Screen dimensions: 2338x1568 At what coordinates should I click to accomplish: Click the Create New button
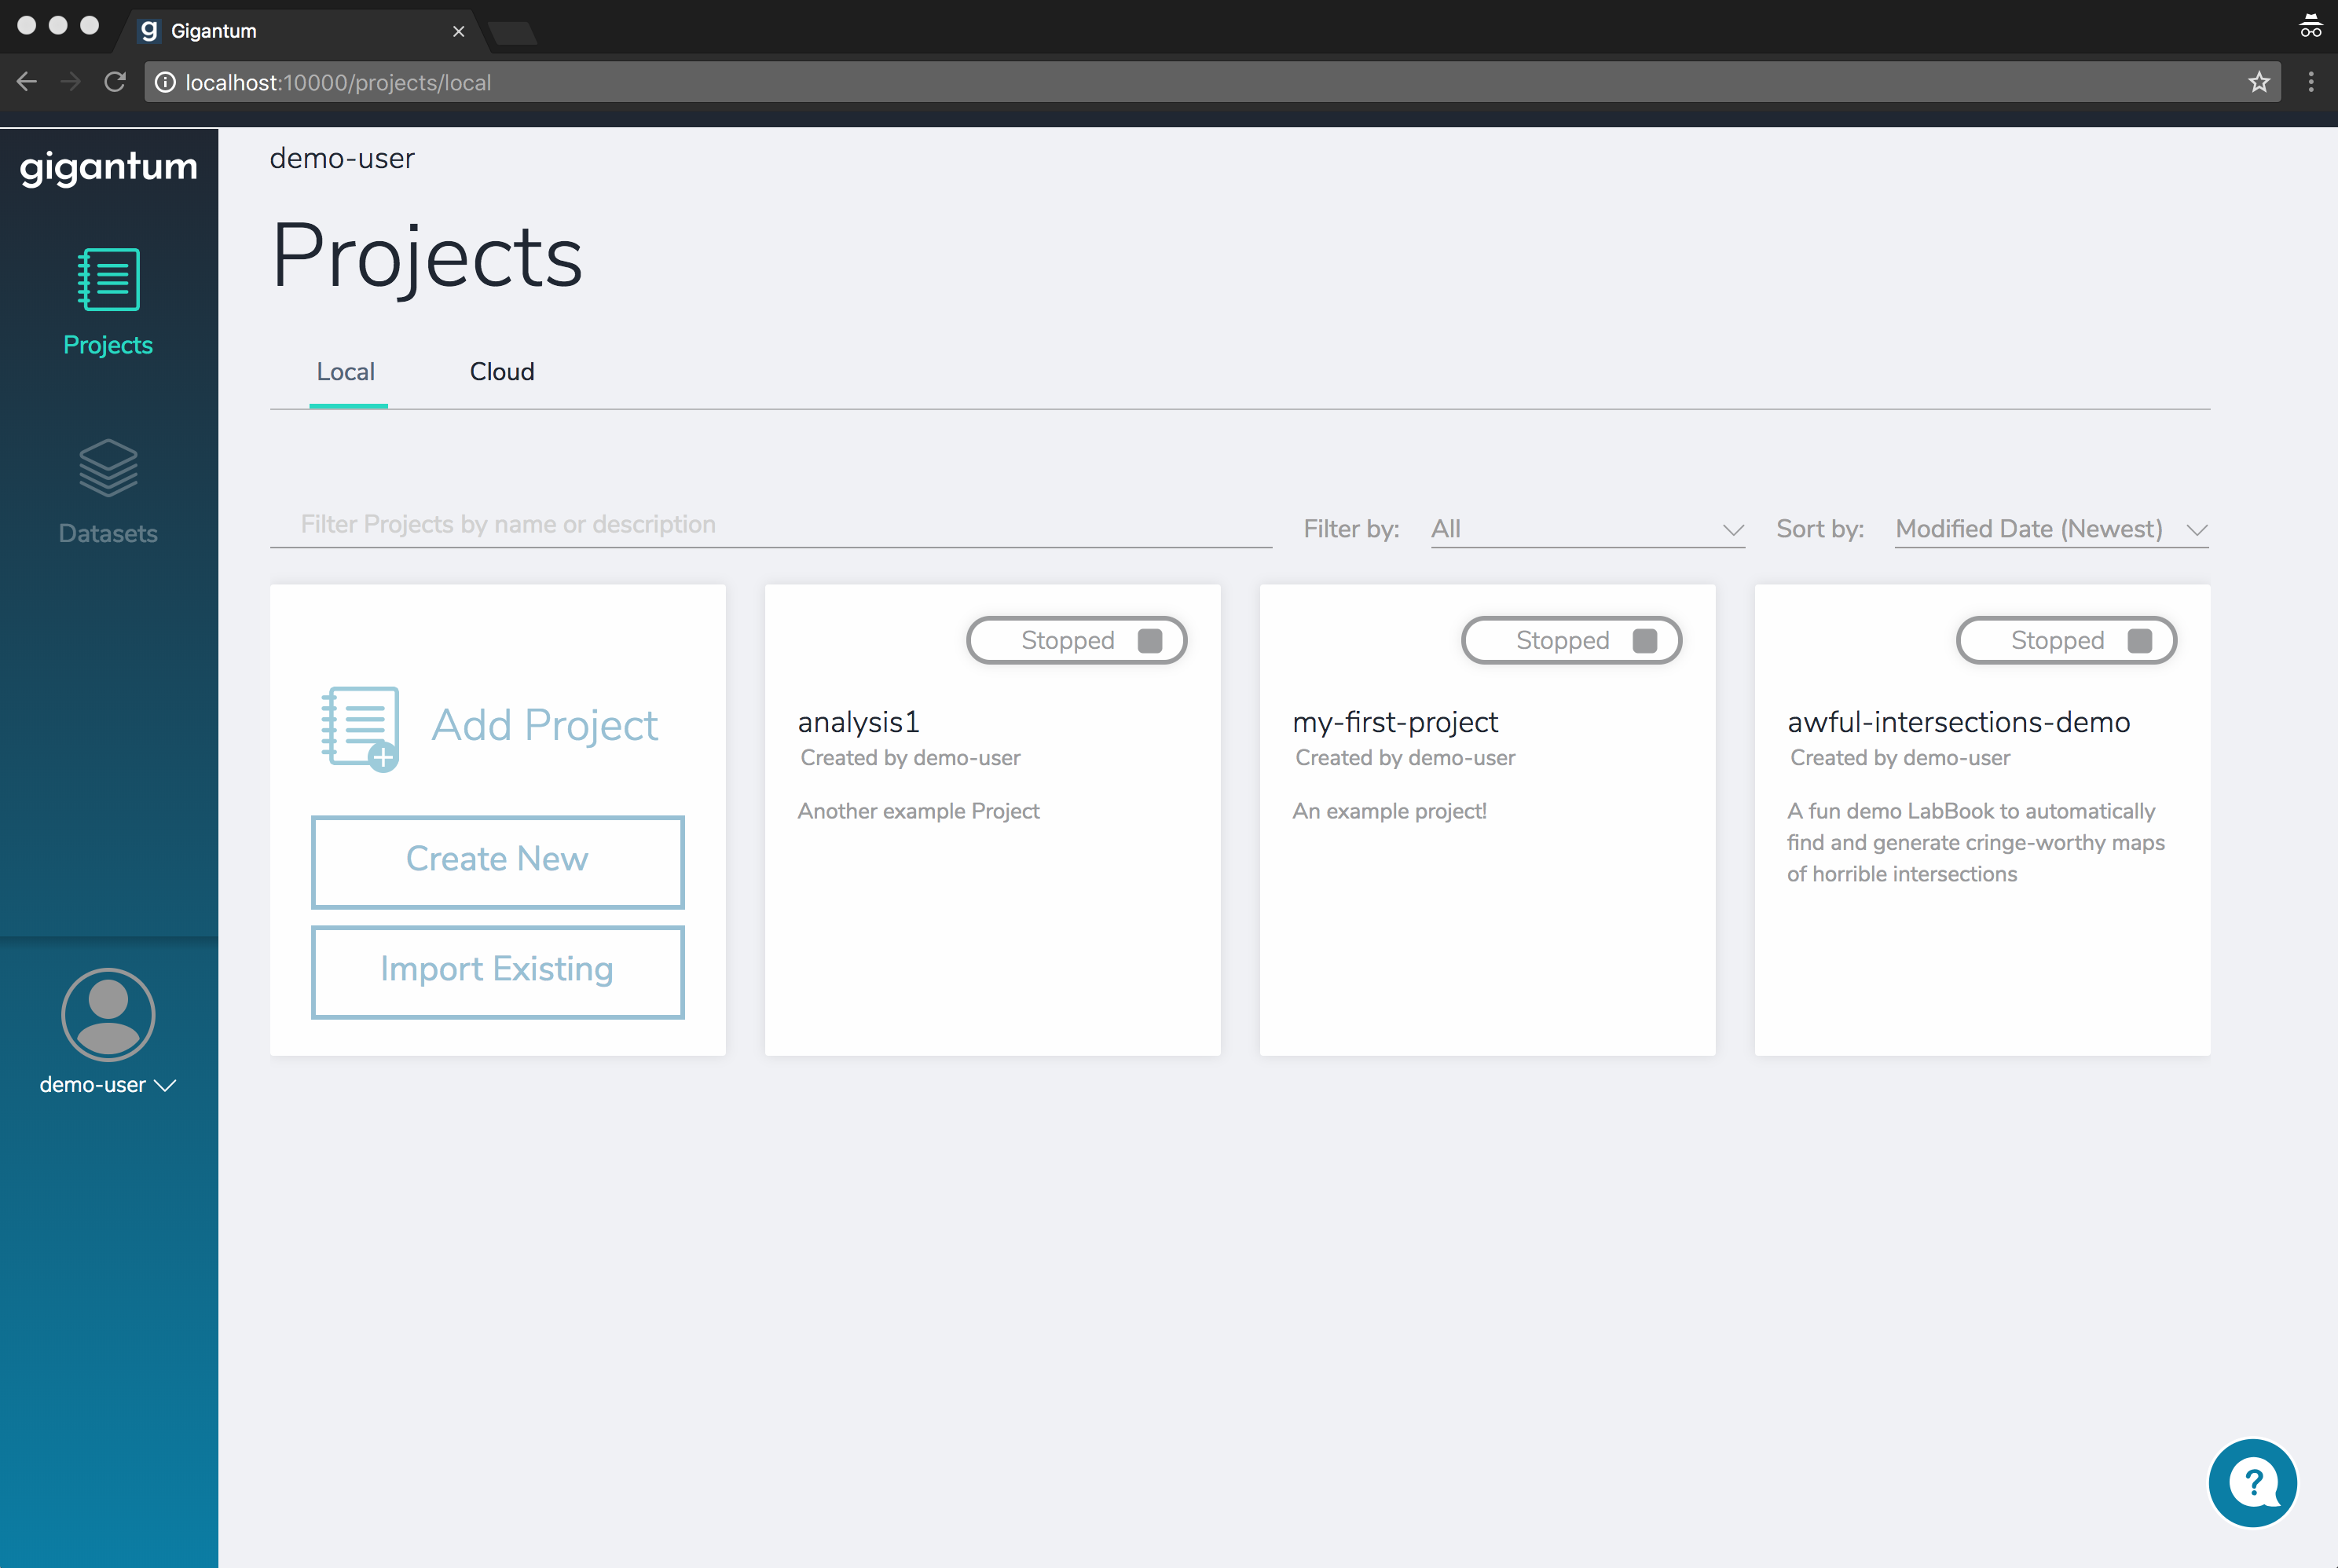coord(497,861)
